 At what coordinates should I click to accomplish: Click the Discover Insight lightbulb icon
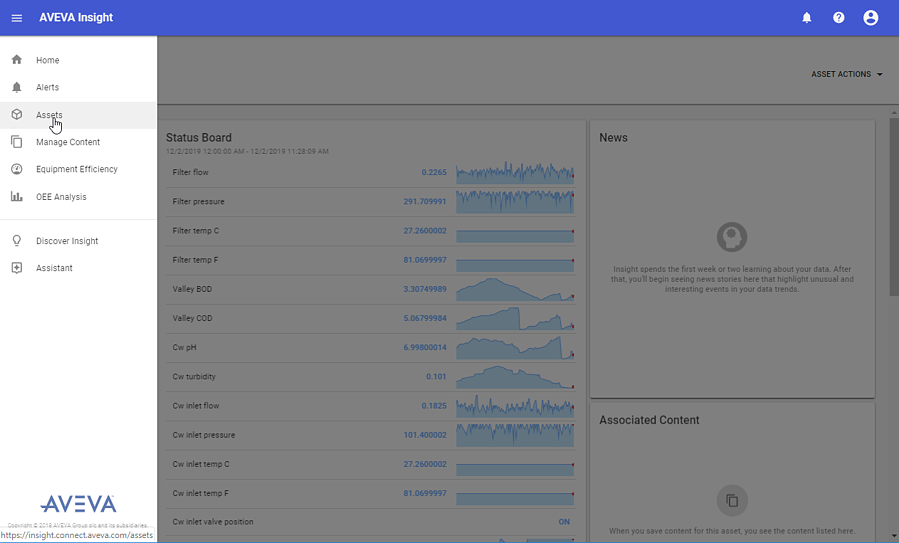[x=17, y=241]
